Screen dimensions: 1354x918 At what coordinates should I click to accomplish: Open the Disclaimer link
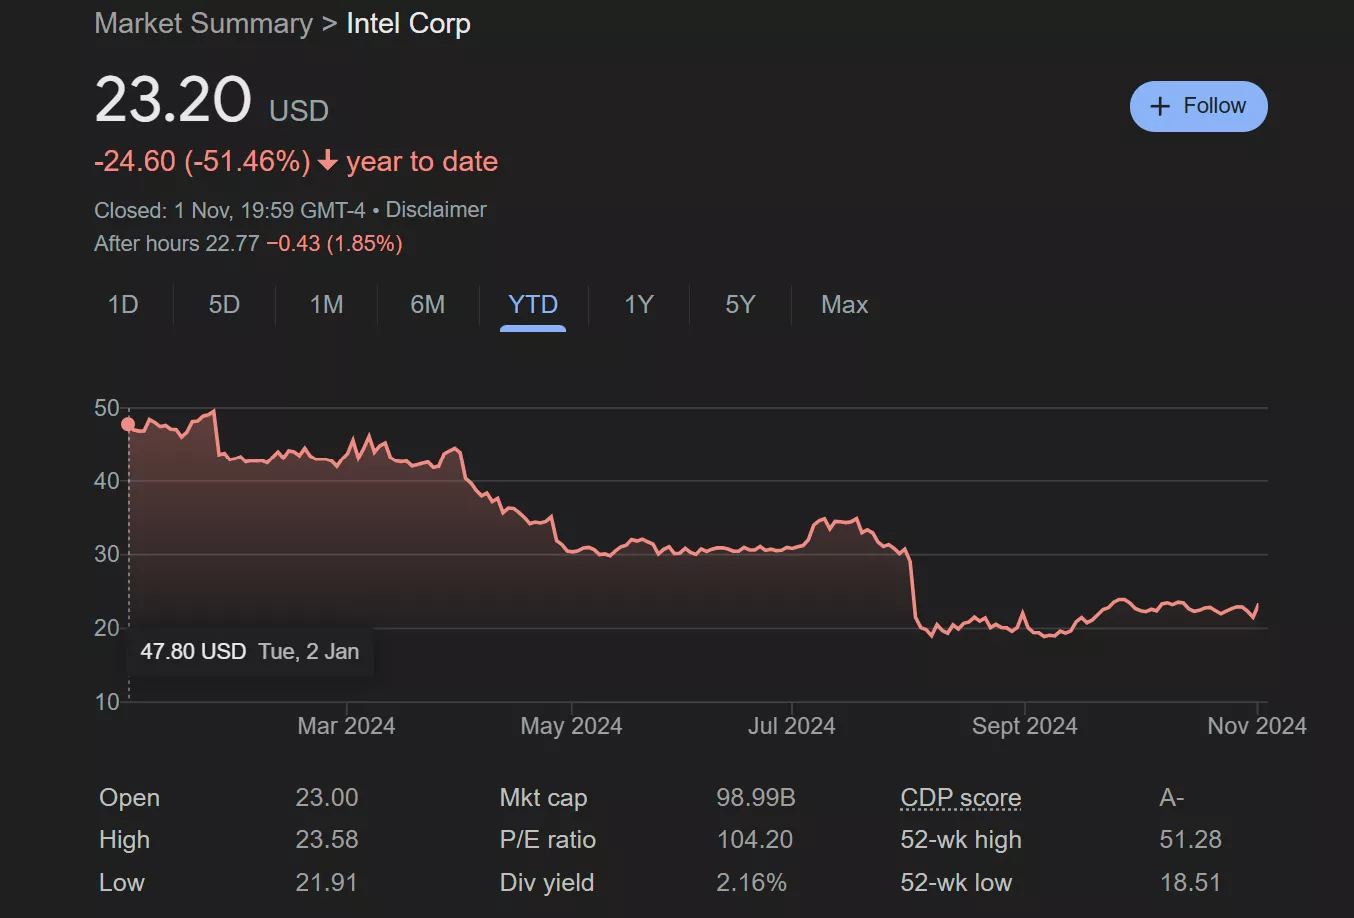pyautogui.click(x=436, y=210)
